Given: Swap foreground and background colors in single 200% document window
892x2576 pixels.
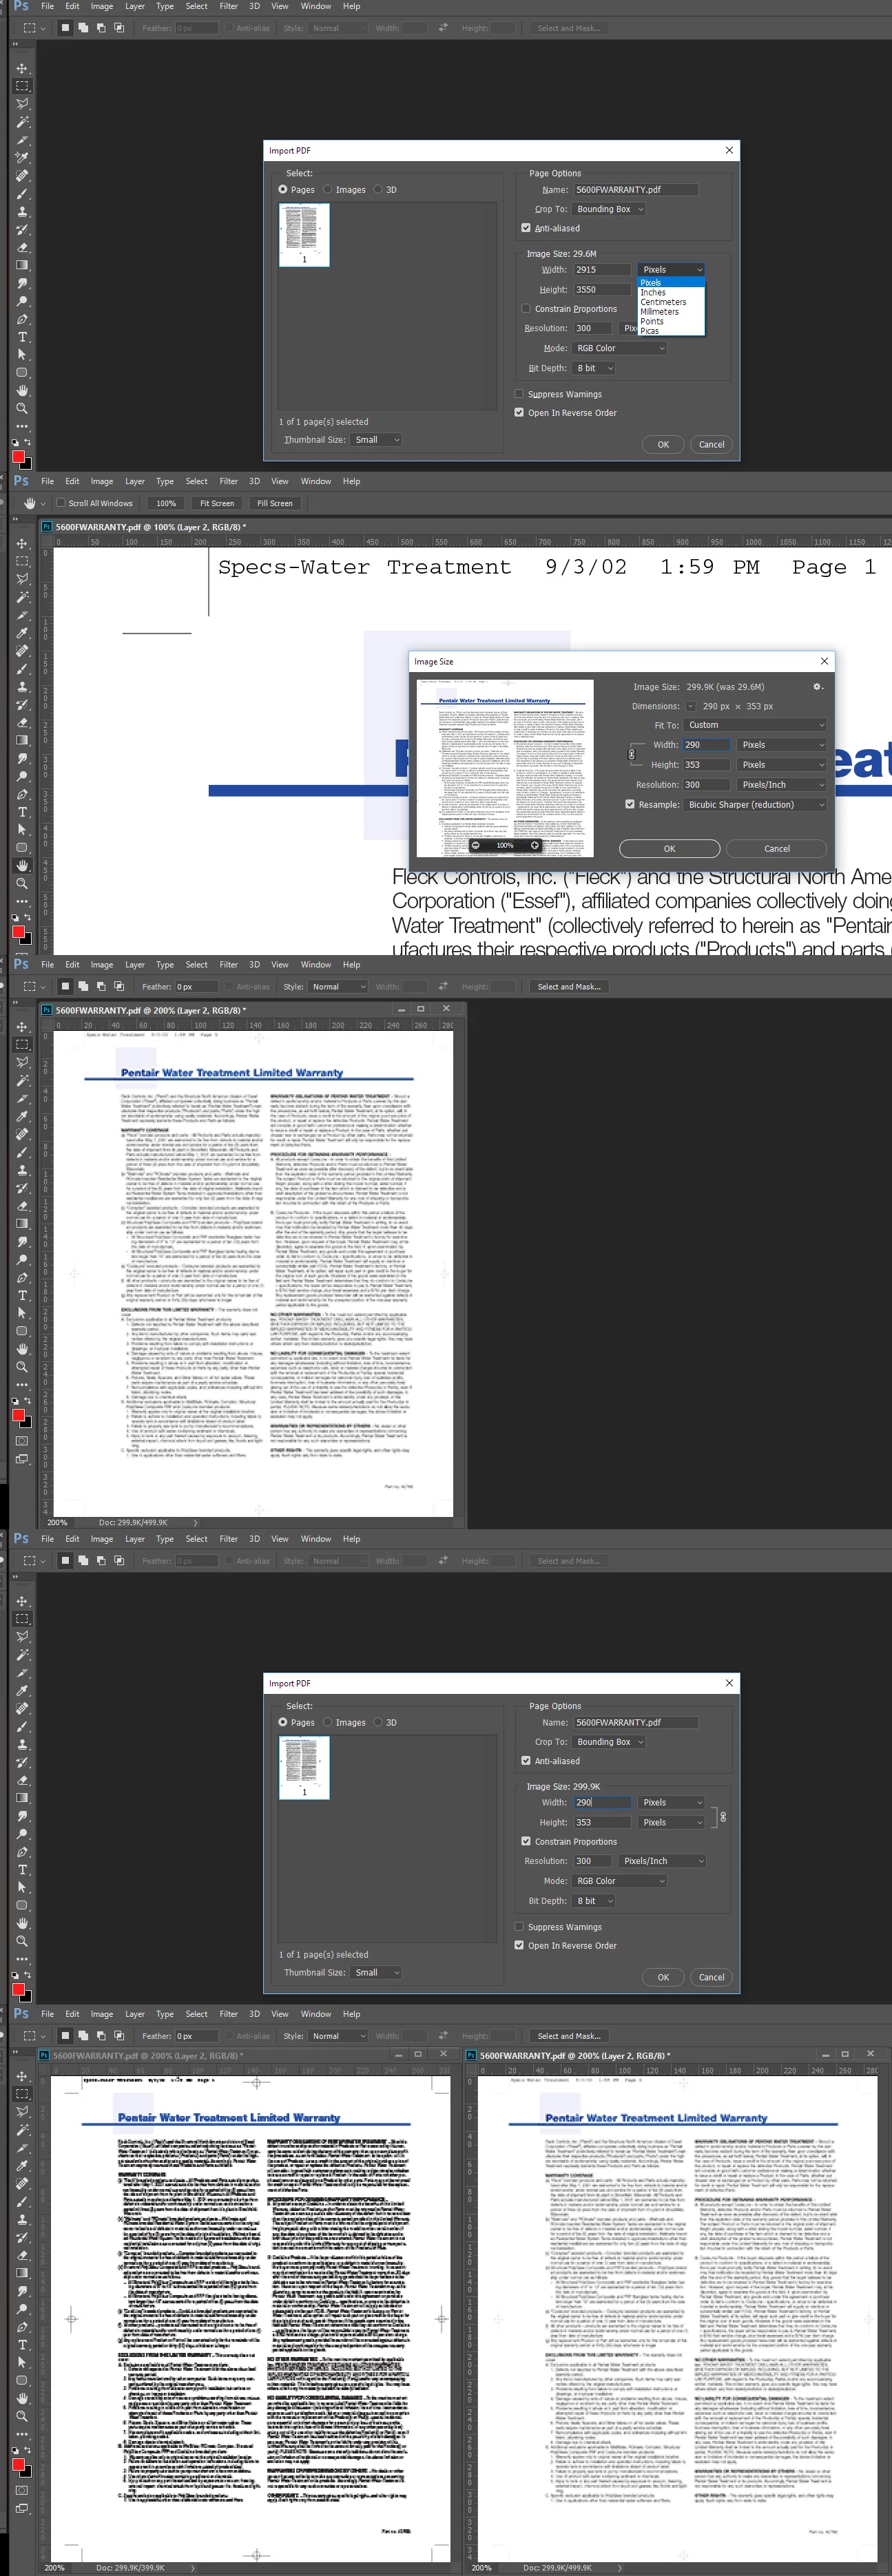Looking at the screenshot, I should (x=28, y=1401).
